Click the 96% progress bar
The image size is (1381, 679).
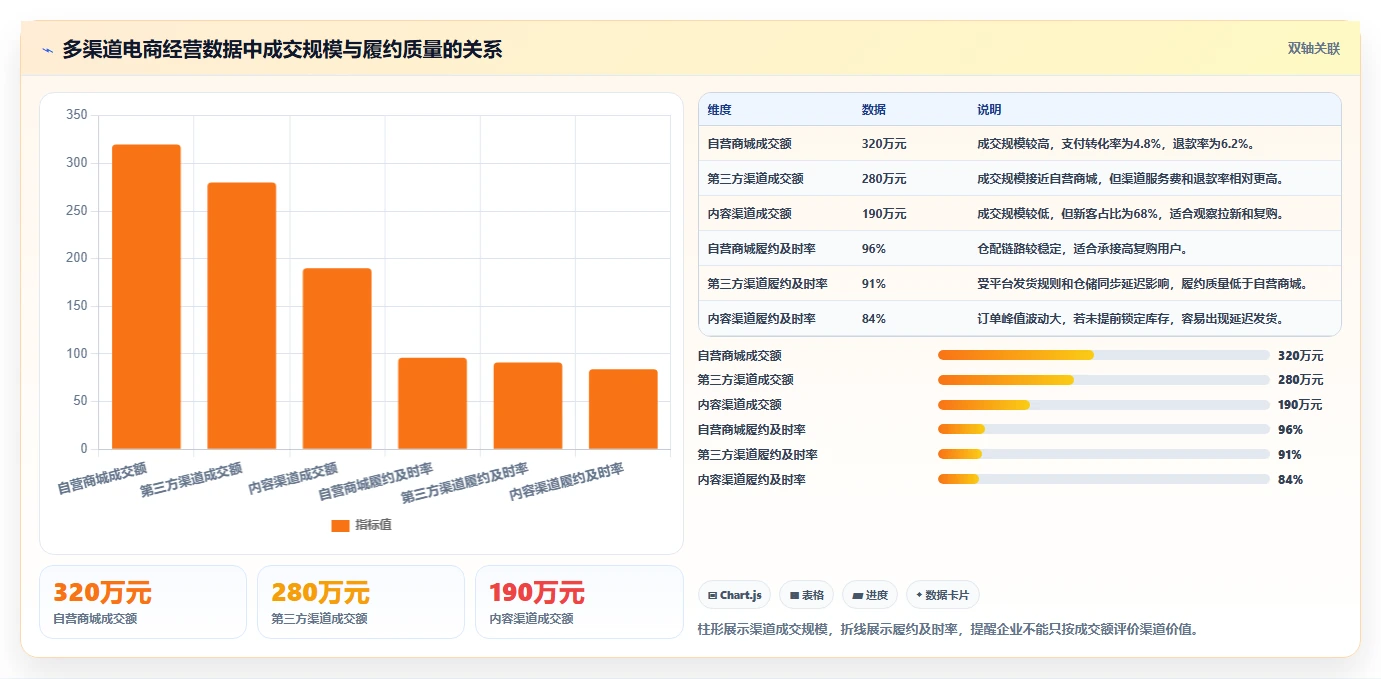[x=1104, y=430]
